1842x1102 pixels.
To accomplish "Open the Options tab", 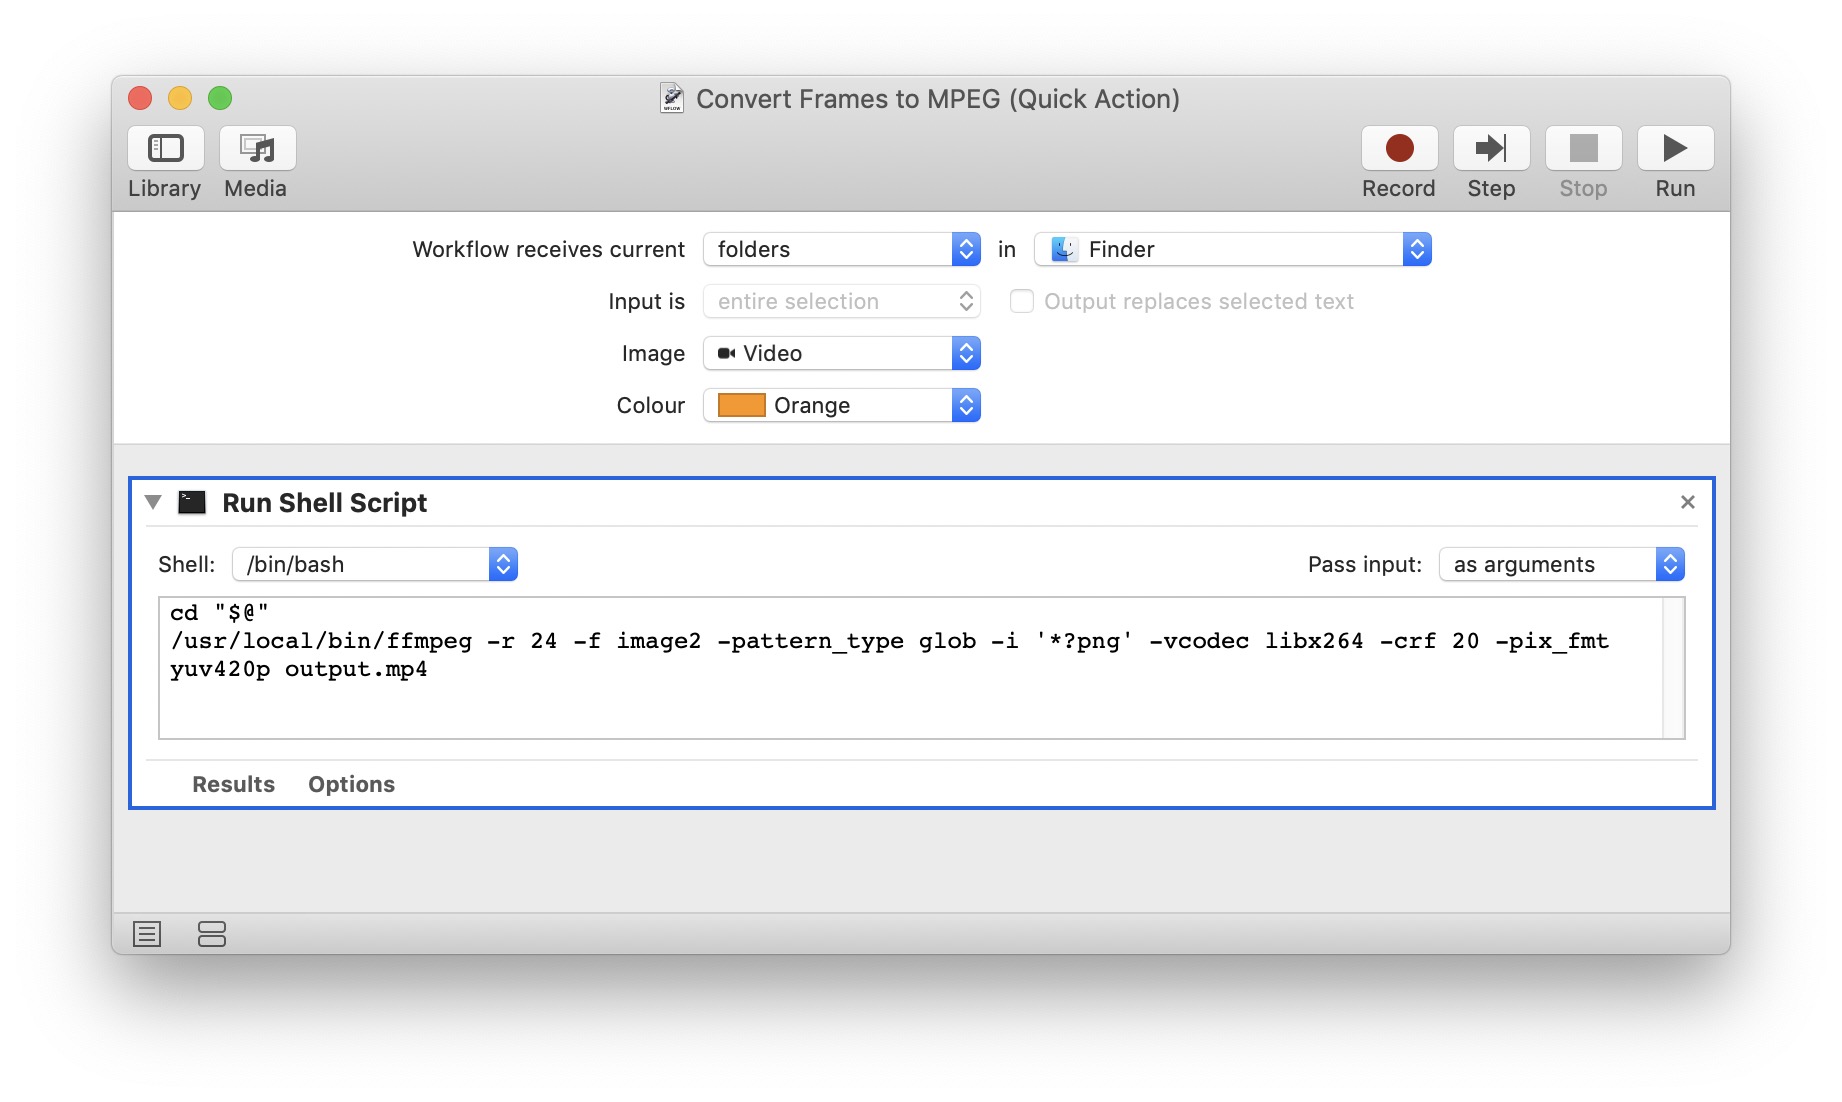I will pyautogui.click(x=351, y=784).
